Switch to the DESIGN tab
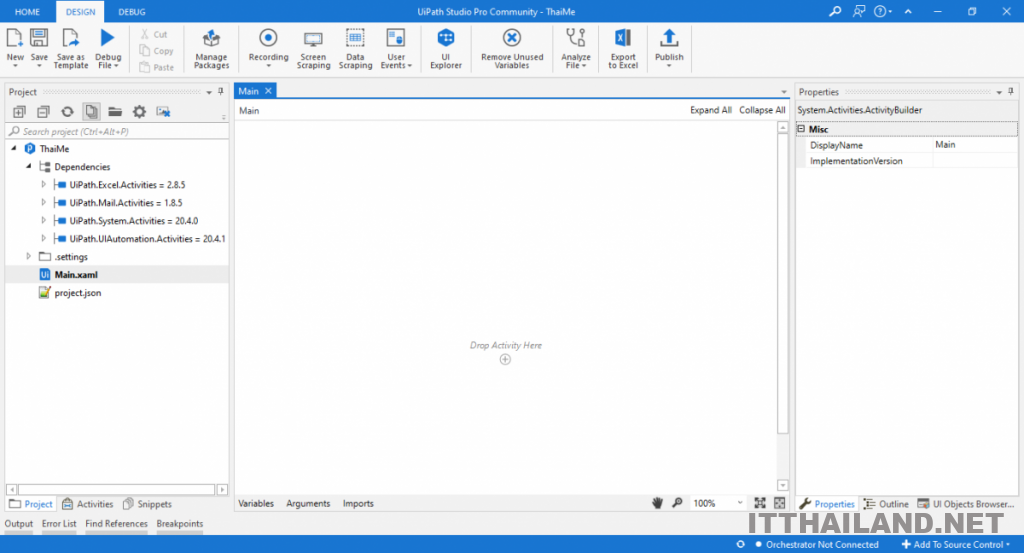The image size is (1024, 553). click(x=80, y=12)
